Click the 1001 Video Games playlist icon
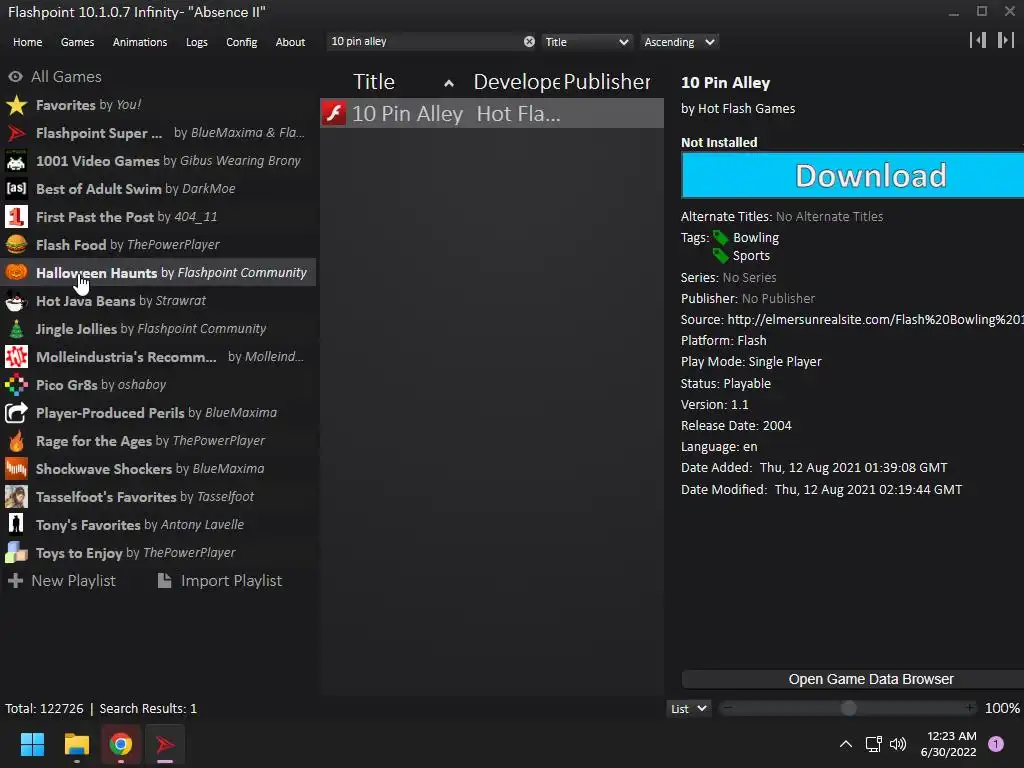The width and height of the screenshot is (1024, 768). coord(16,161)
